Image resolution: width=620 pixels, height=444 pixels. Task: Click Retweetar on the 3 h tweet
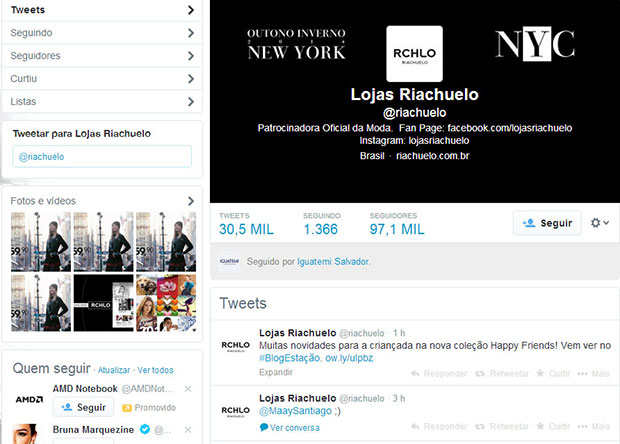(x=502, y=427)
